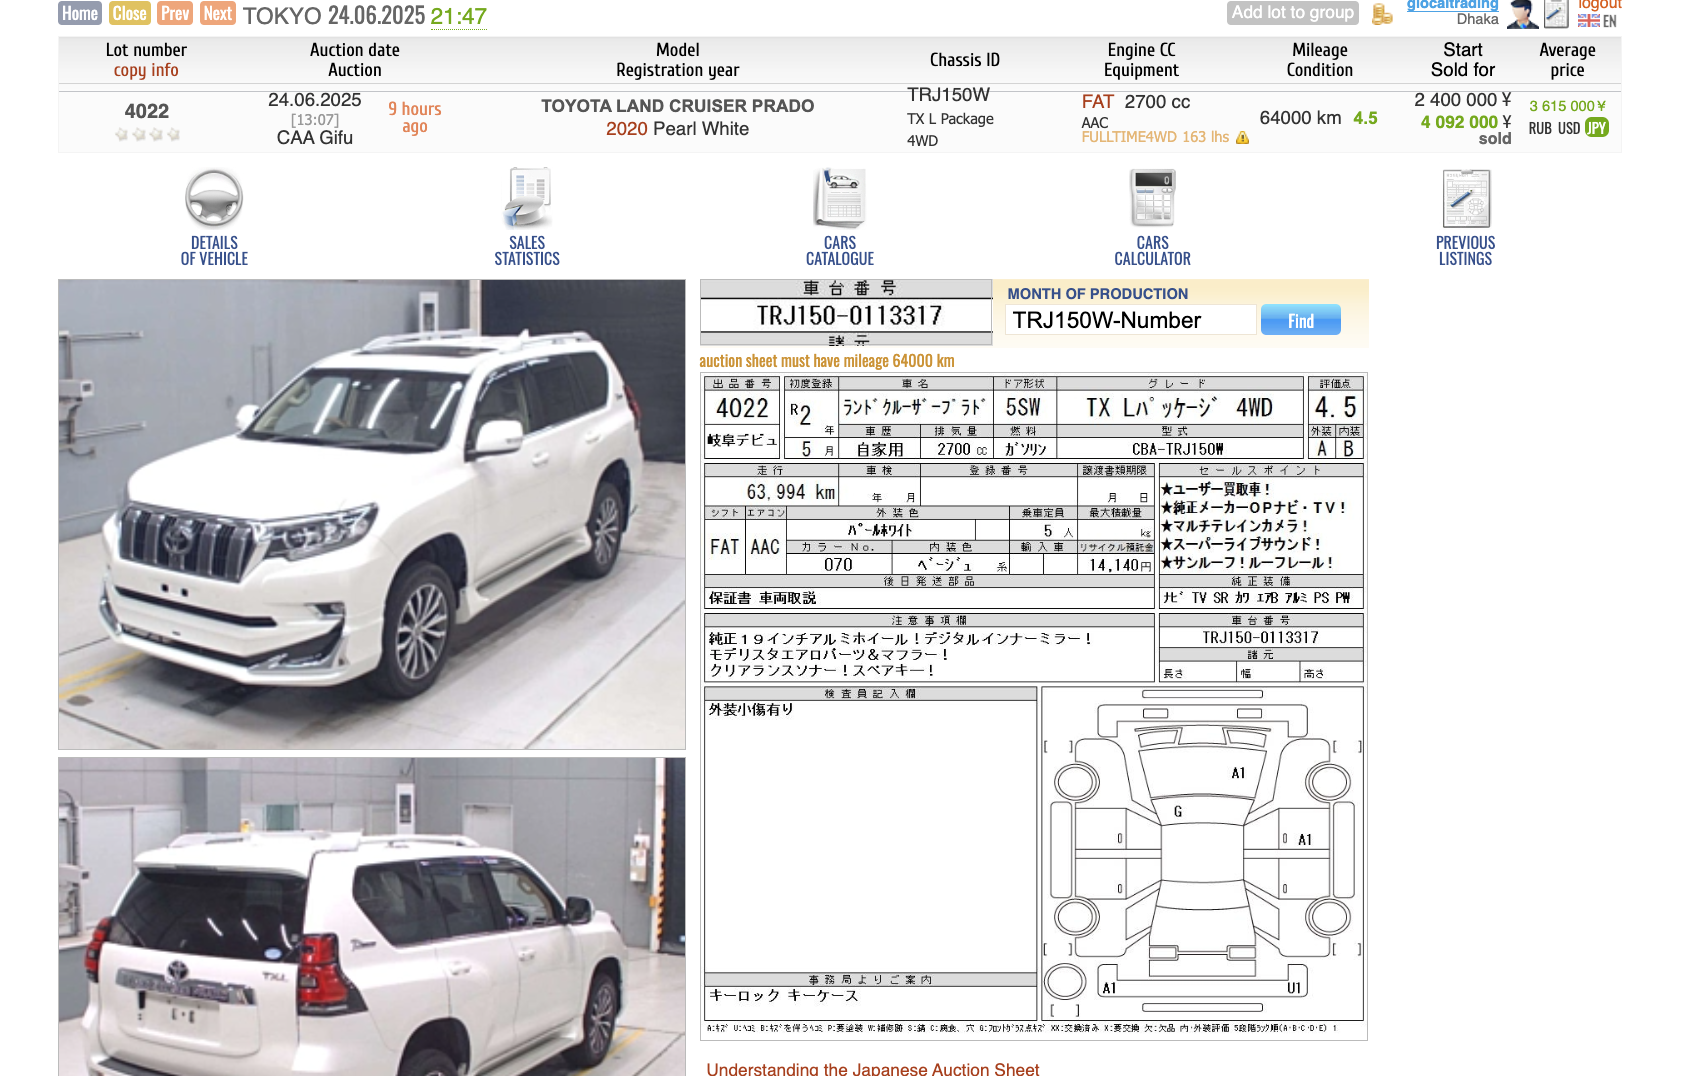This screenshot has width=1692, height=1076.
Task: Click the Engine CC Equipment column header
Action: click(1141, 60)
